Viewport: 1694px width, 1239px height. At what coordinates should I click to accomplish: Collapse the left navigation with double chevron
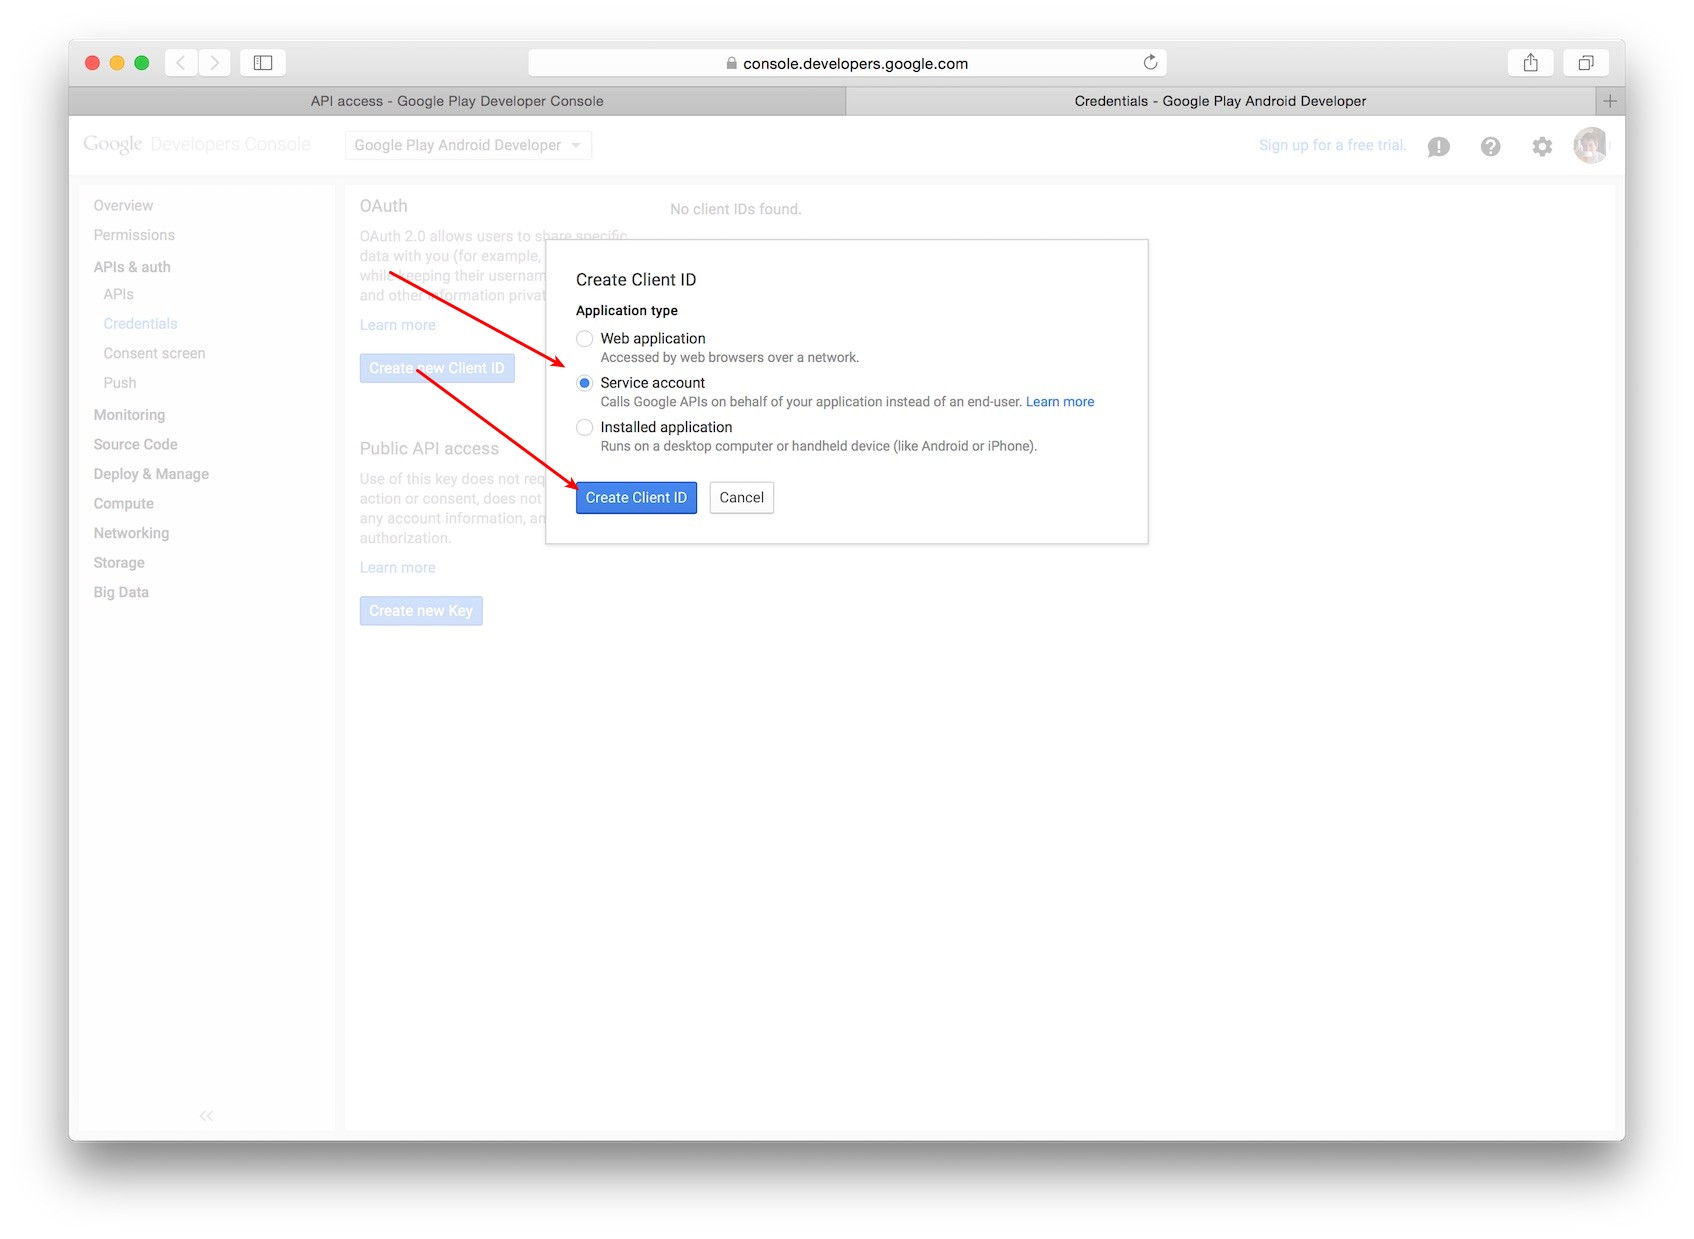(206, 1116)
